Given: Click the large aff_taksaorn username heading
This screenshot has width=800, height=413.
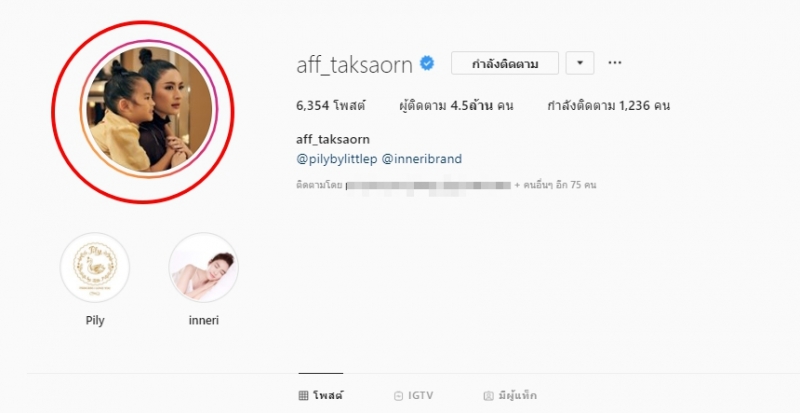Looking at the screenshot, I should click(354, 65).
